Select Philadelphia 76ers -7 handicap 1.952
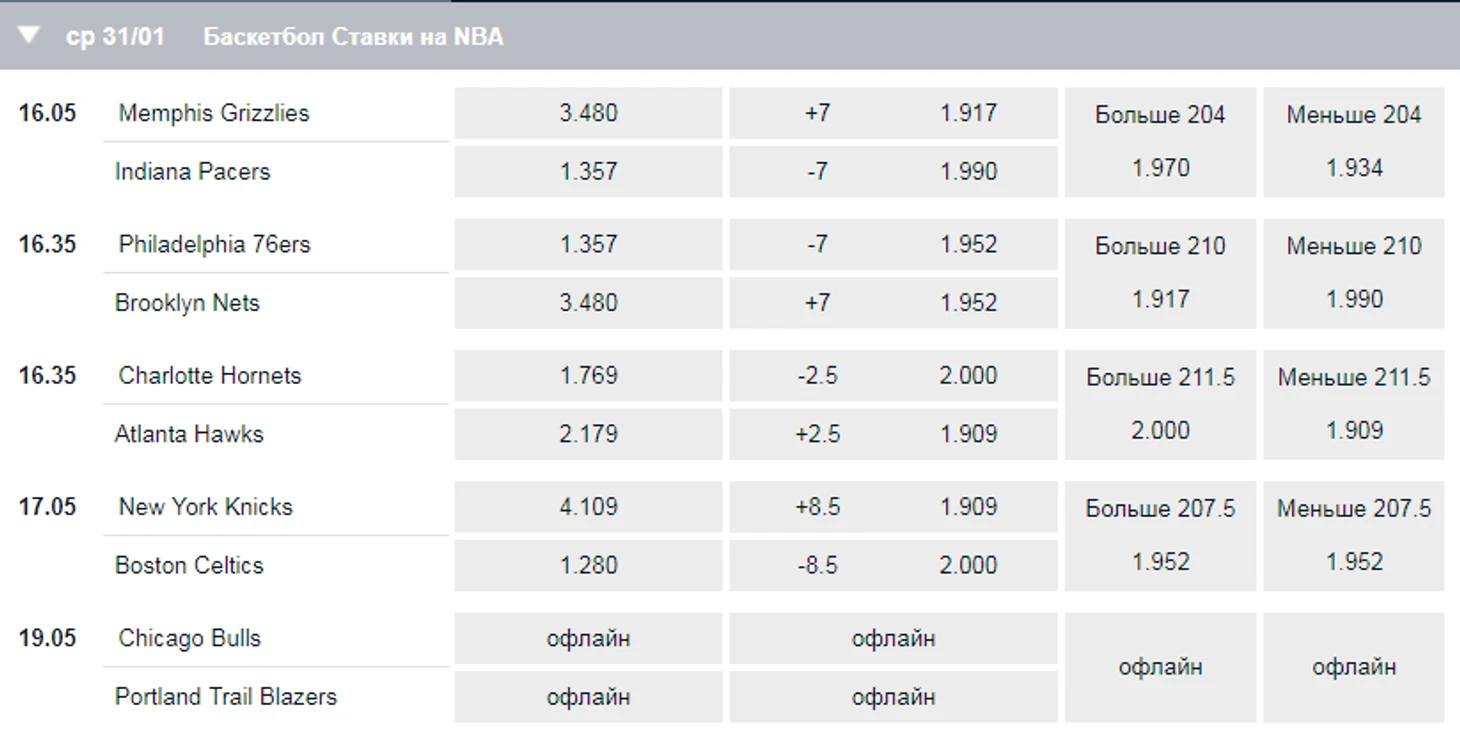The height and width of the screenshot is (740, 1460). pyautogui.click(x=892, y=244)
